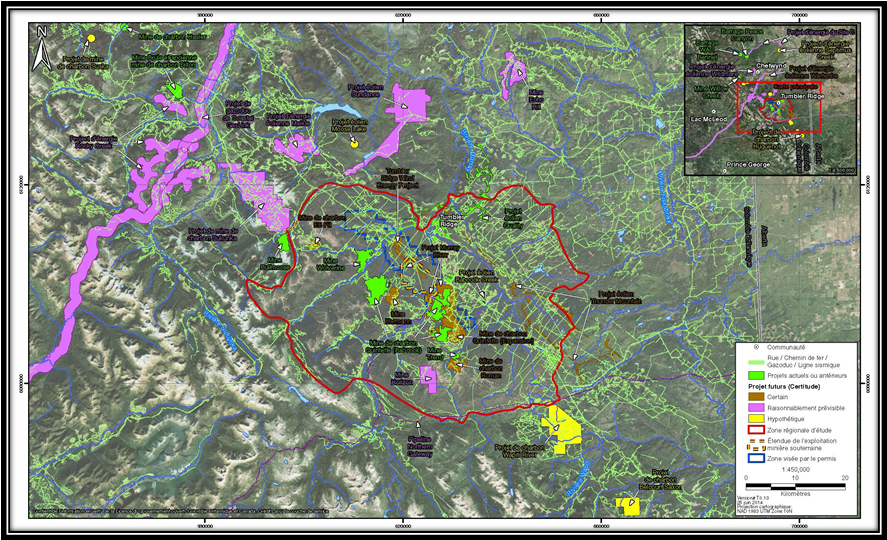887x540 pixels.
Task: Click the kilometre scale bar
Action: click(797, 483)
